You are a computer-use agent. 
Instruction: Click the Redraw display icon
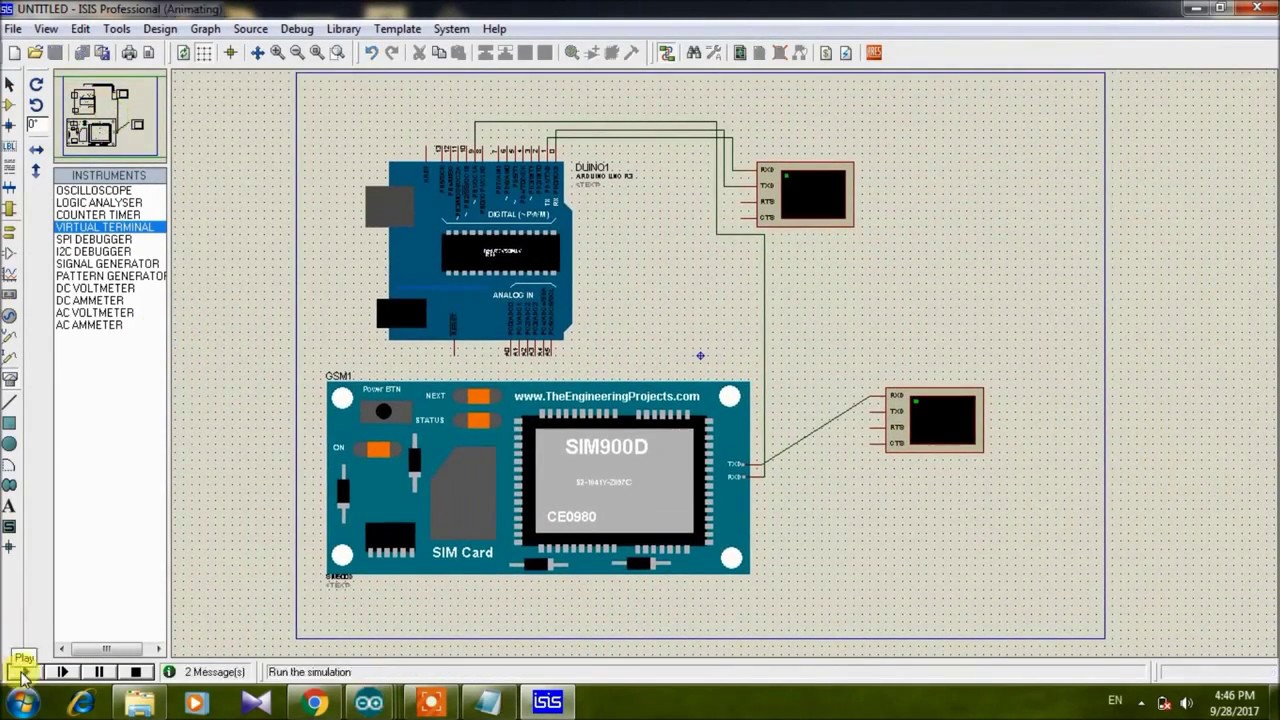(x=183, y=53)
